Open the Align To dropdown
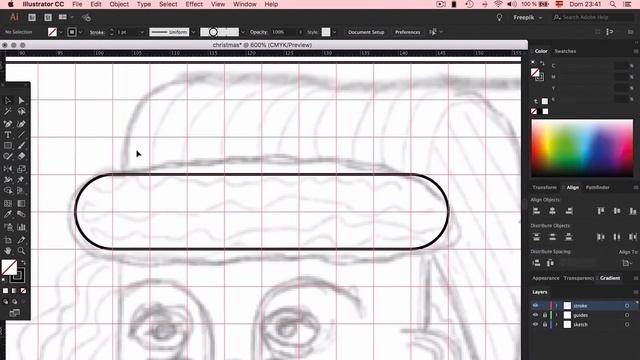The height and width of the screenshot is (360, 640). coord(626,263)
